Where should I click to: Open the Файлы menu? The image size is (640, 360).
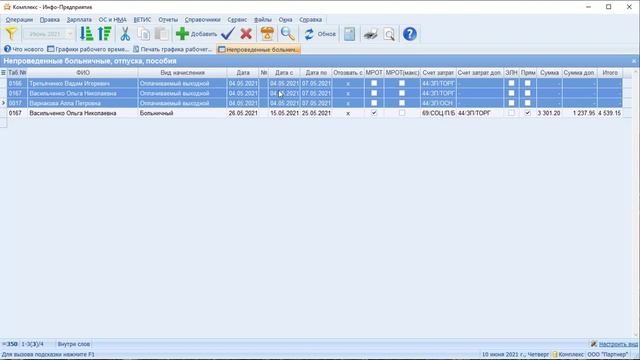[262, 20]
